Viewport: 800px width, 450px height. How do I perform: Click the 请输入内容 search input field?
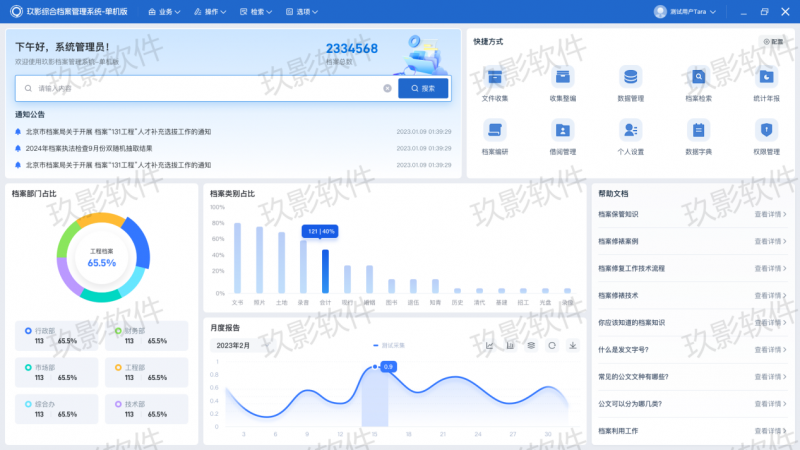pos(200,88)
